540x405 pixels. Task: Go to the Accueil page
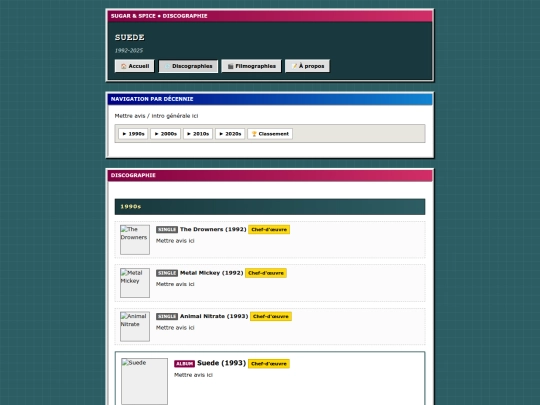[x=135, y=66]
